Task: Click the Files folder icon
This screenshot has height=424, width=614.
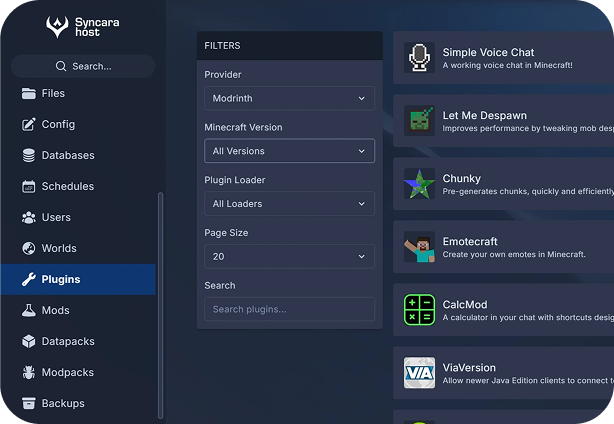Action: (29, 94)
